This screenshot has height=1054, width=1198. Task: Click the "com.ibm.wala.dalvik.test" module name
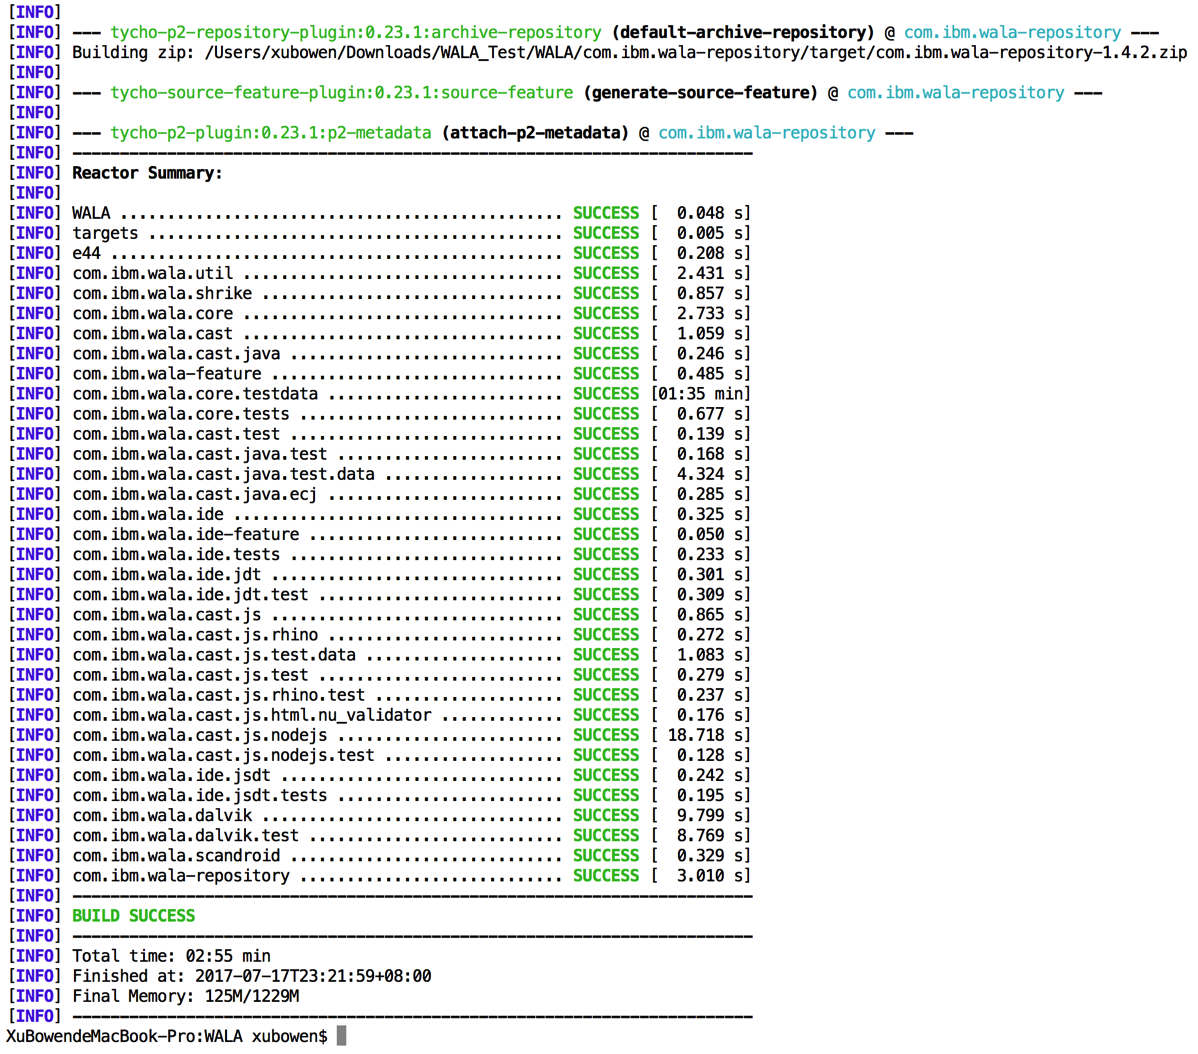pos(186,836)
